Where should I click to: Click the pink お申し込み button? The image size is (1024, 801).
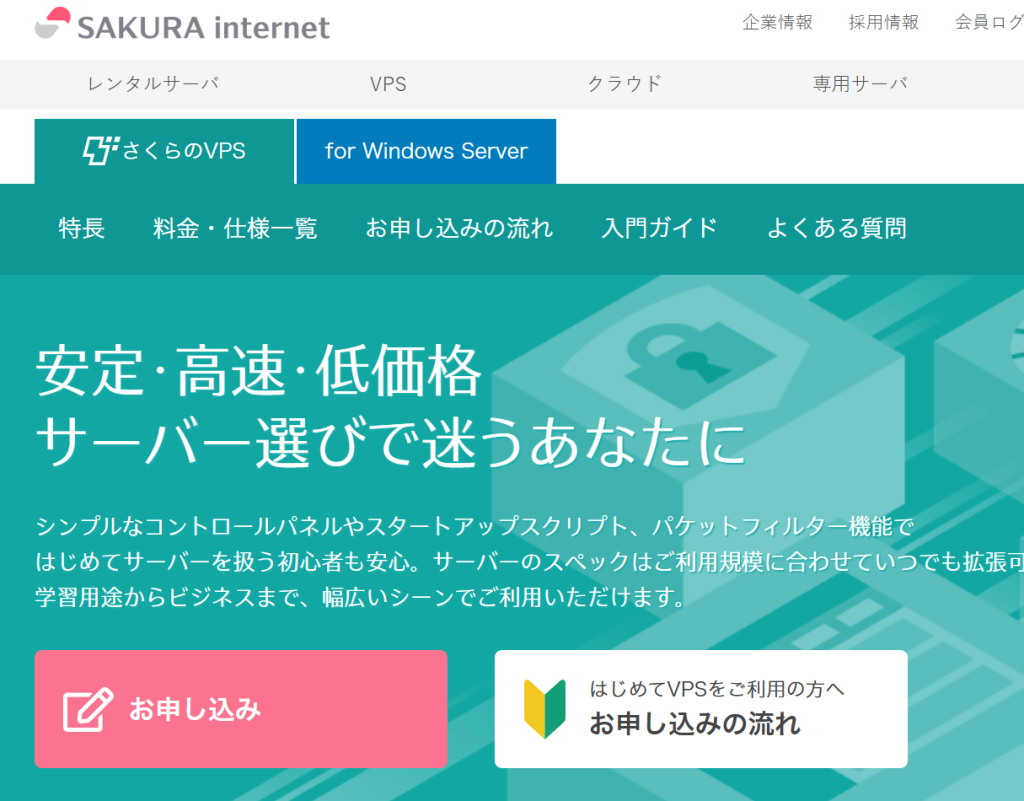click(241, 709)
